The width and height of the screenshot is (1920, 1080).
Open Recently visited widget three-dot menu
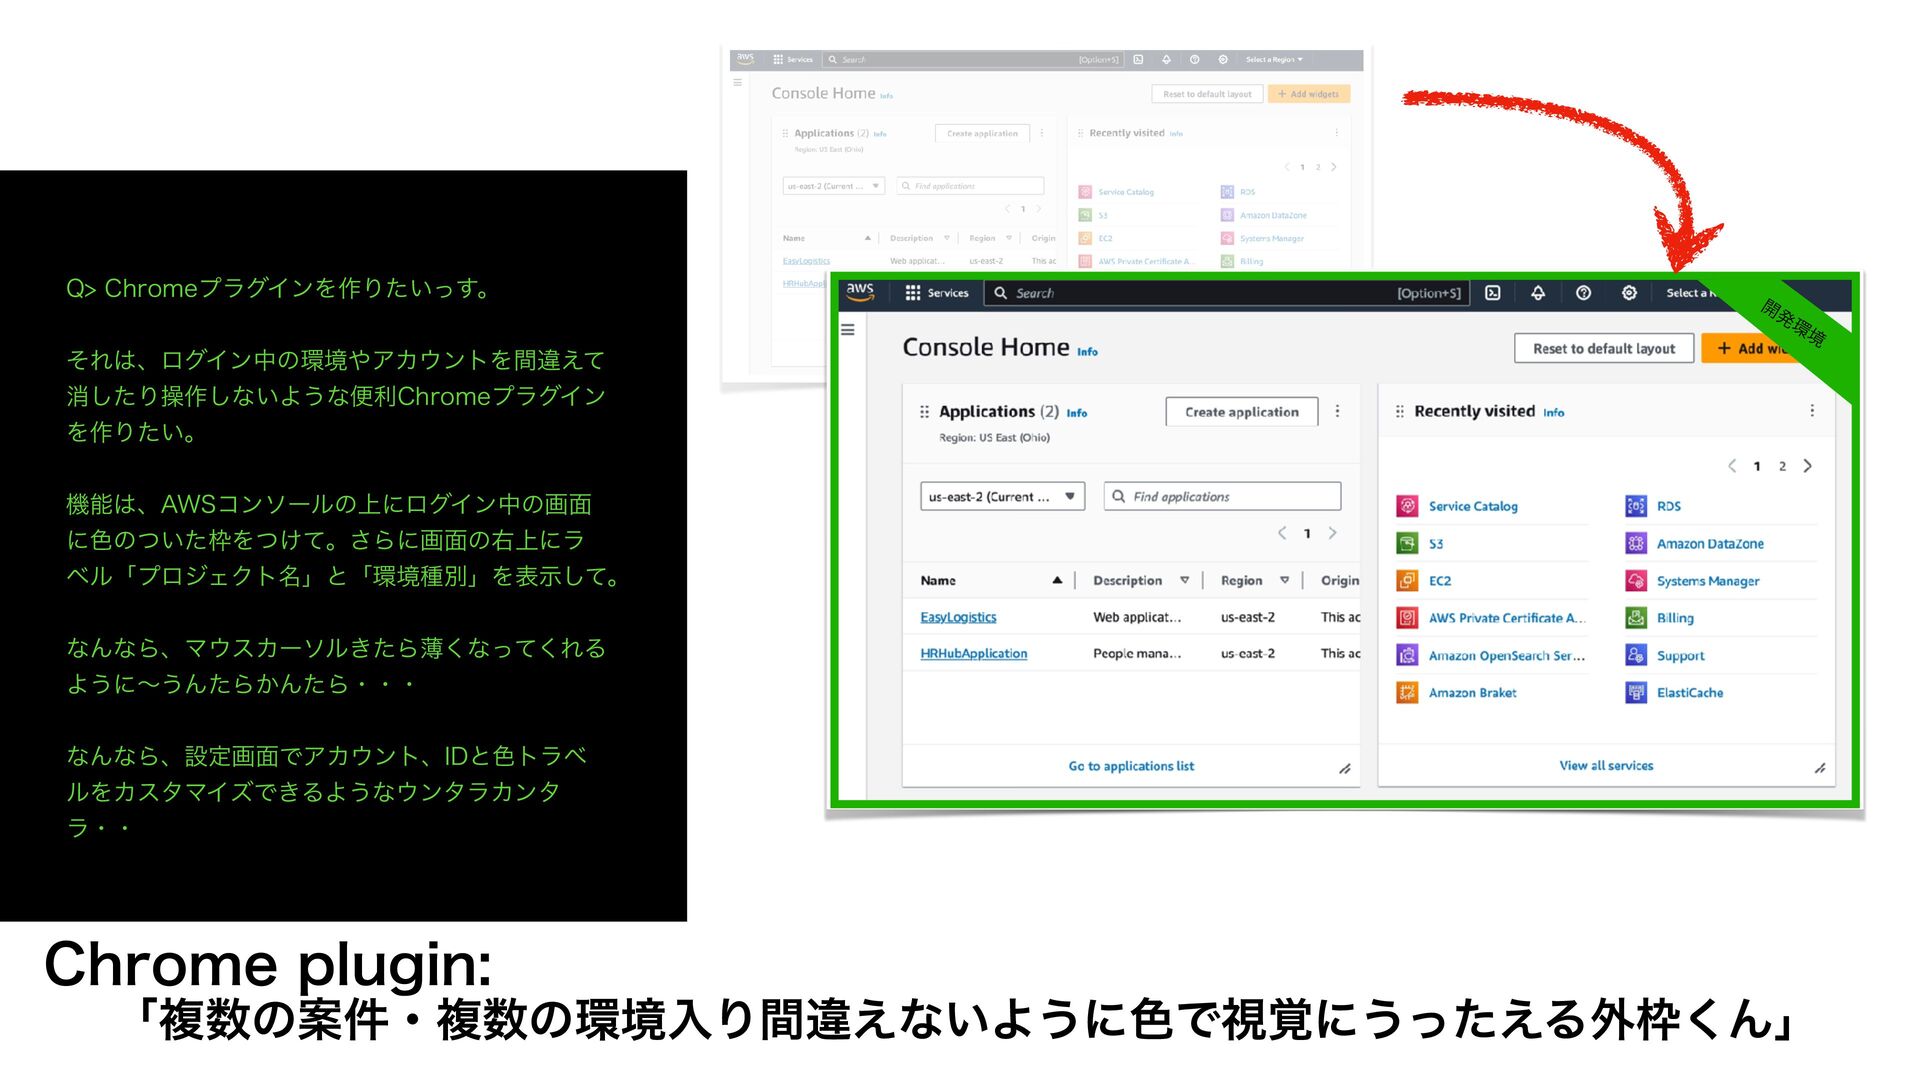coord(1812,411)
